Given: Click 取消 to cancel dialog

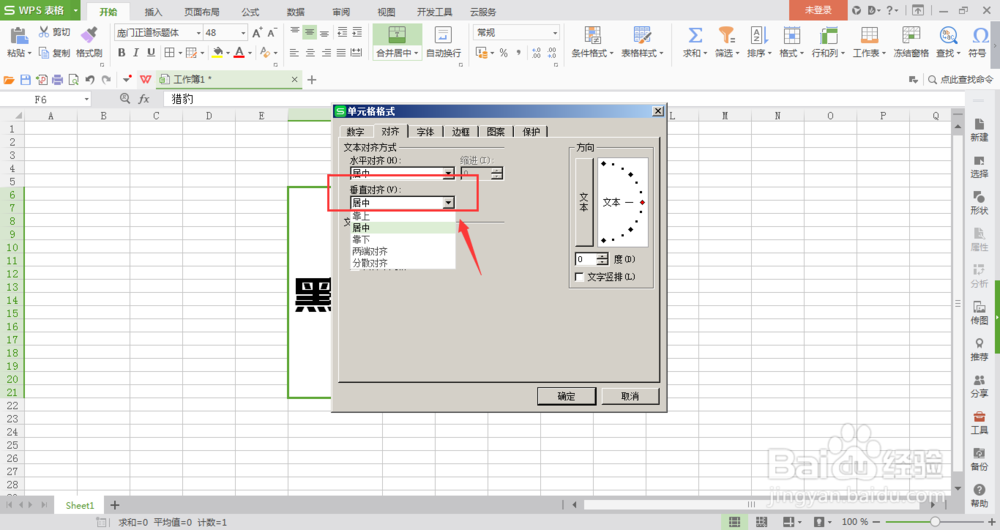Looking at the screenshot, I should 630,396.
